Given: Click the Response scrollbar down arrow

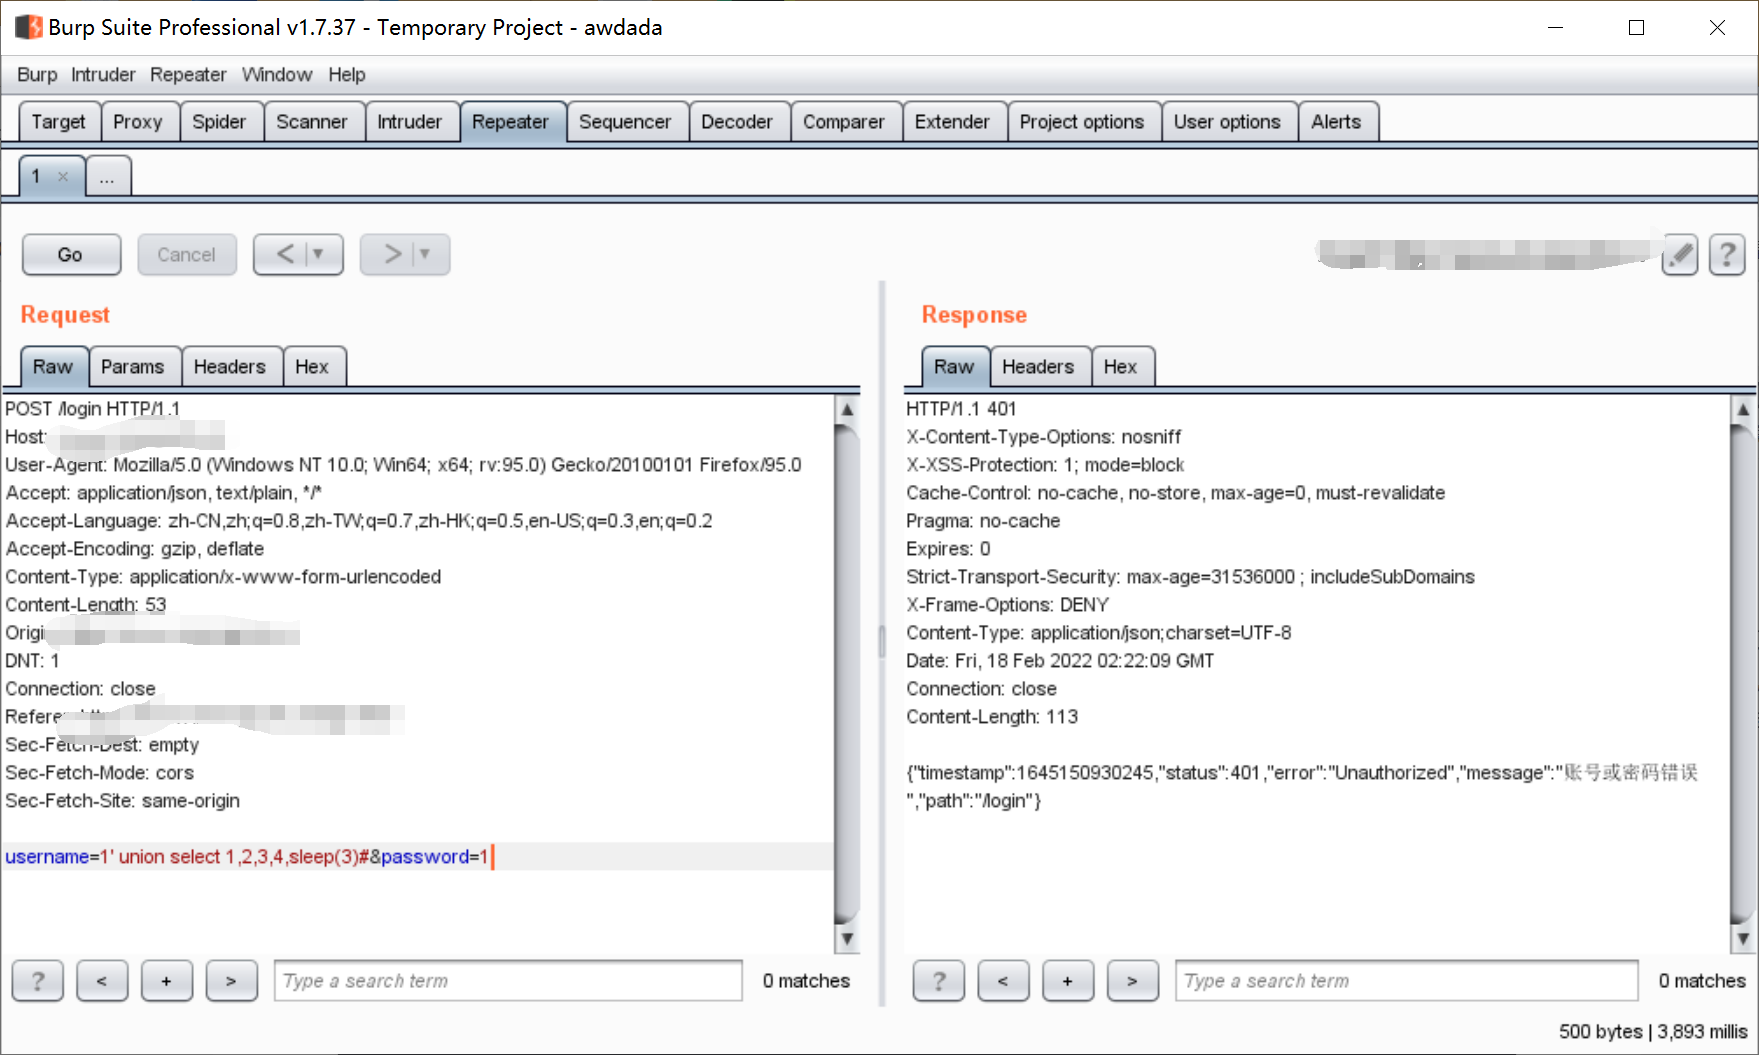Looking at the screenshot, I should tap(1745, 938).
